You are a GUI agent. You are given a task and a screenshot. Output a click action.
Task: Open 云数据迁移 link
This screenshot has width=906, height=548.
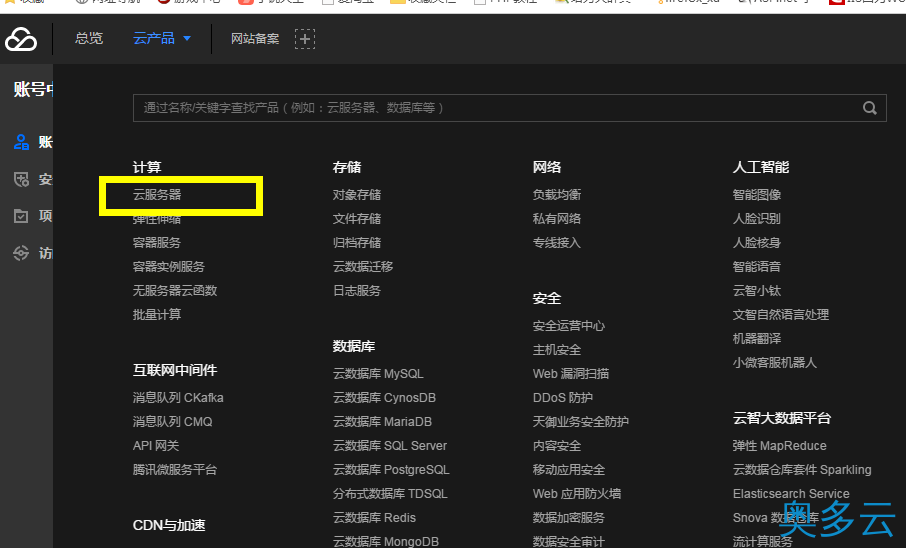coord(363,266)
